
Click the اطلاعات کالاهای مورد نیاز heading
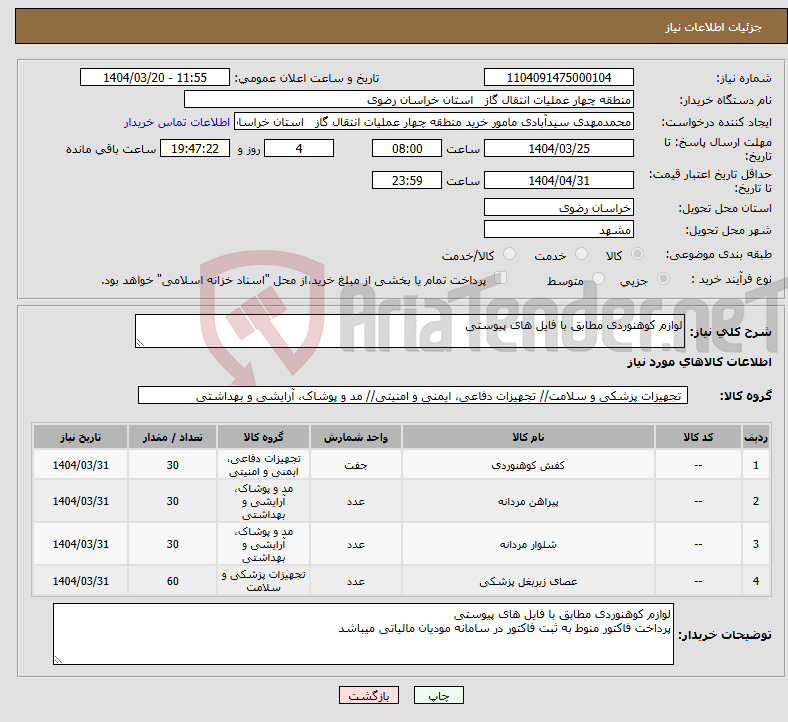click(x=699, y=362)
